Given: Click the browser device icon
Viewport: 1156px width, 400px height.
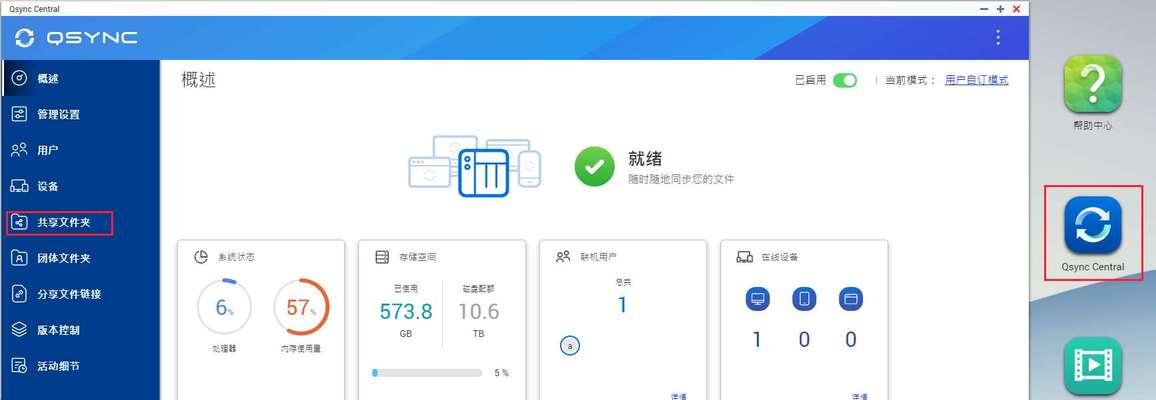Looking at the screenshot, I should click(x=851, y=299).
